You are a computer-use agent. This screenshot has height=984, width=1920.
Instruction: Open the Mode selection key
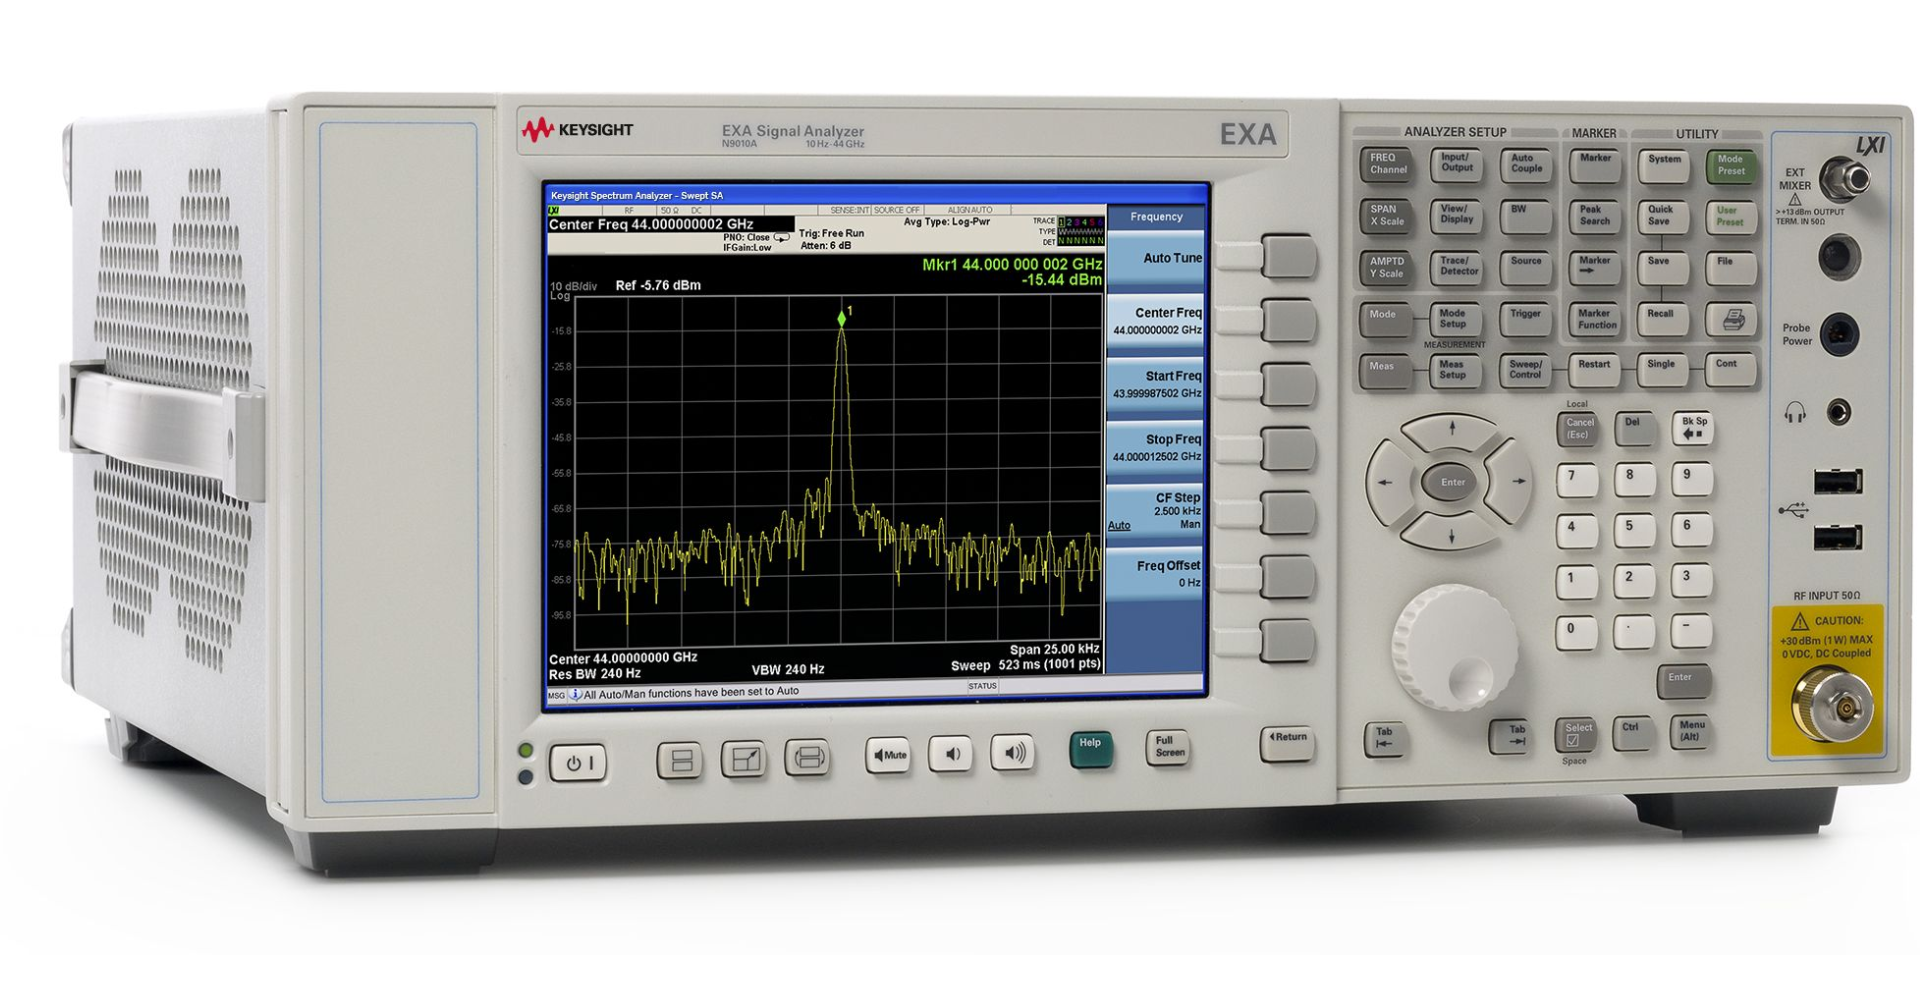click(x=1384, y=319)
